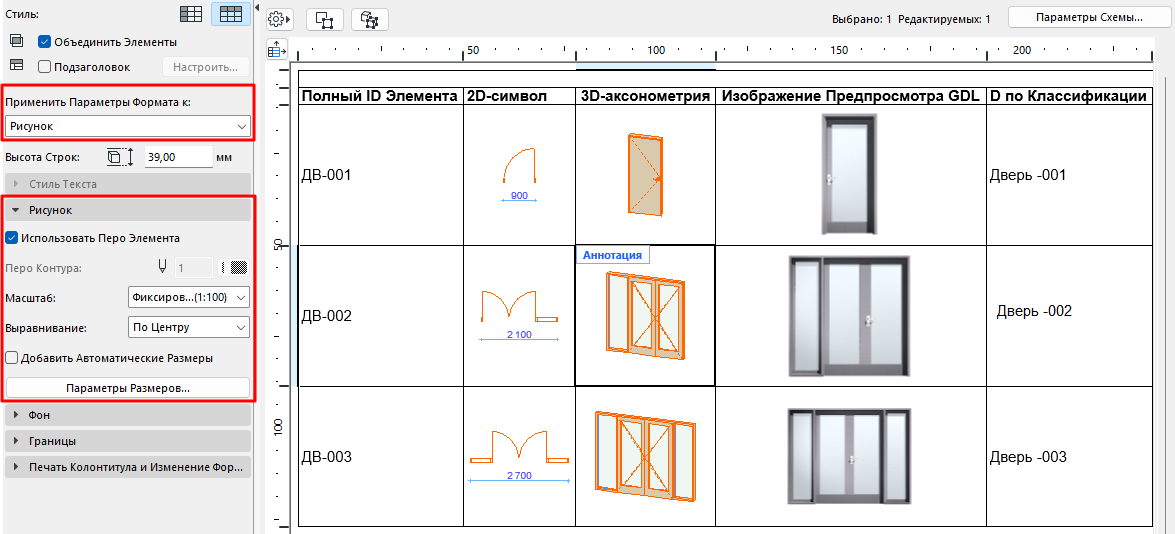
Task: Select the ДВ-003 cell
Action: [380, 457]
